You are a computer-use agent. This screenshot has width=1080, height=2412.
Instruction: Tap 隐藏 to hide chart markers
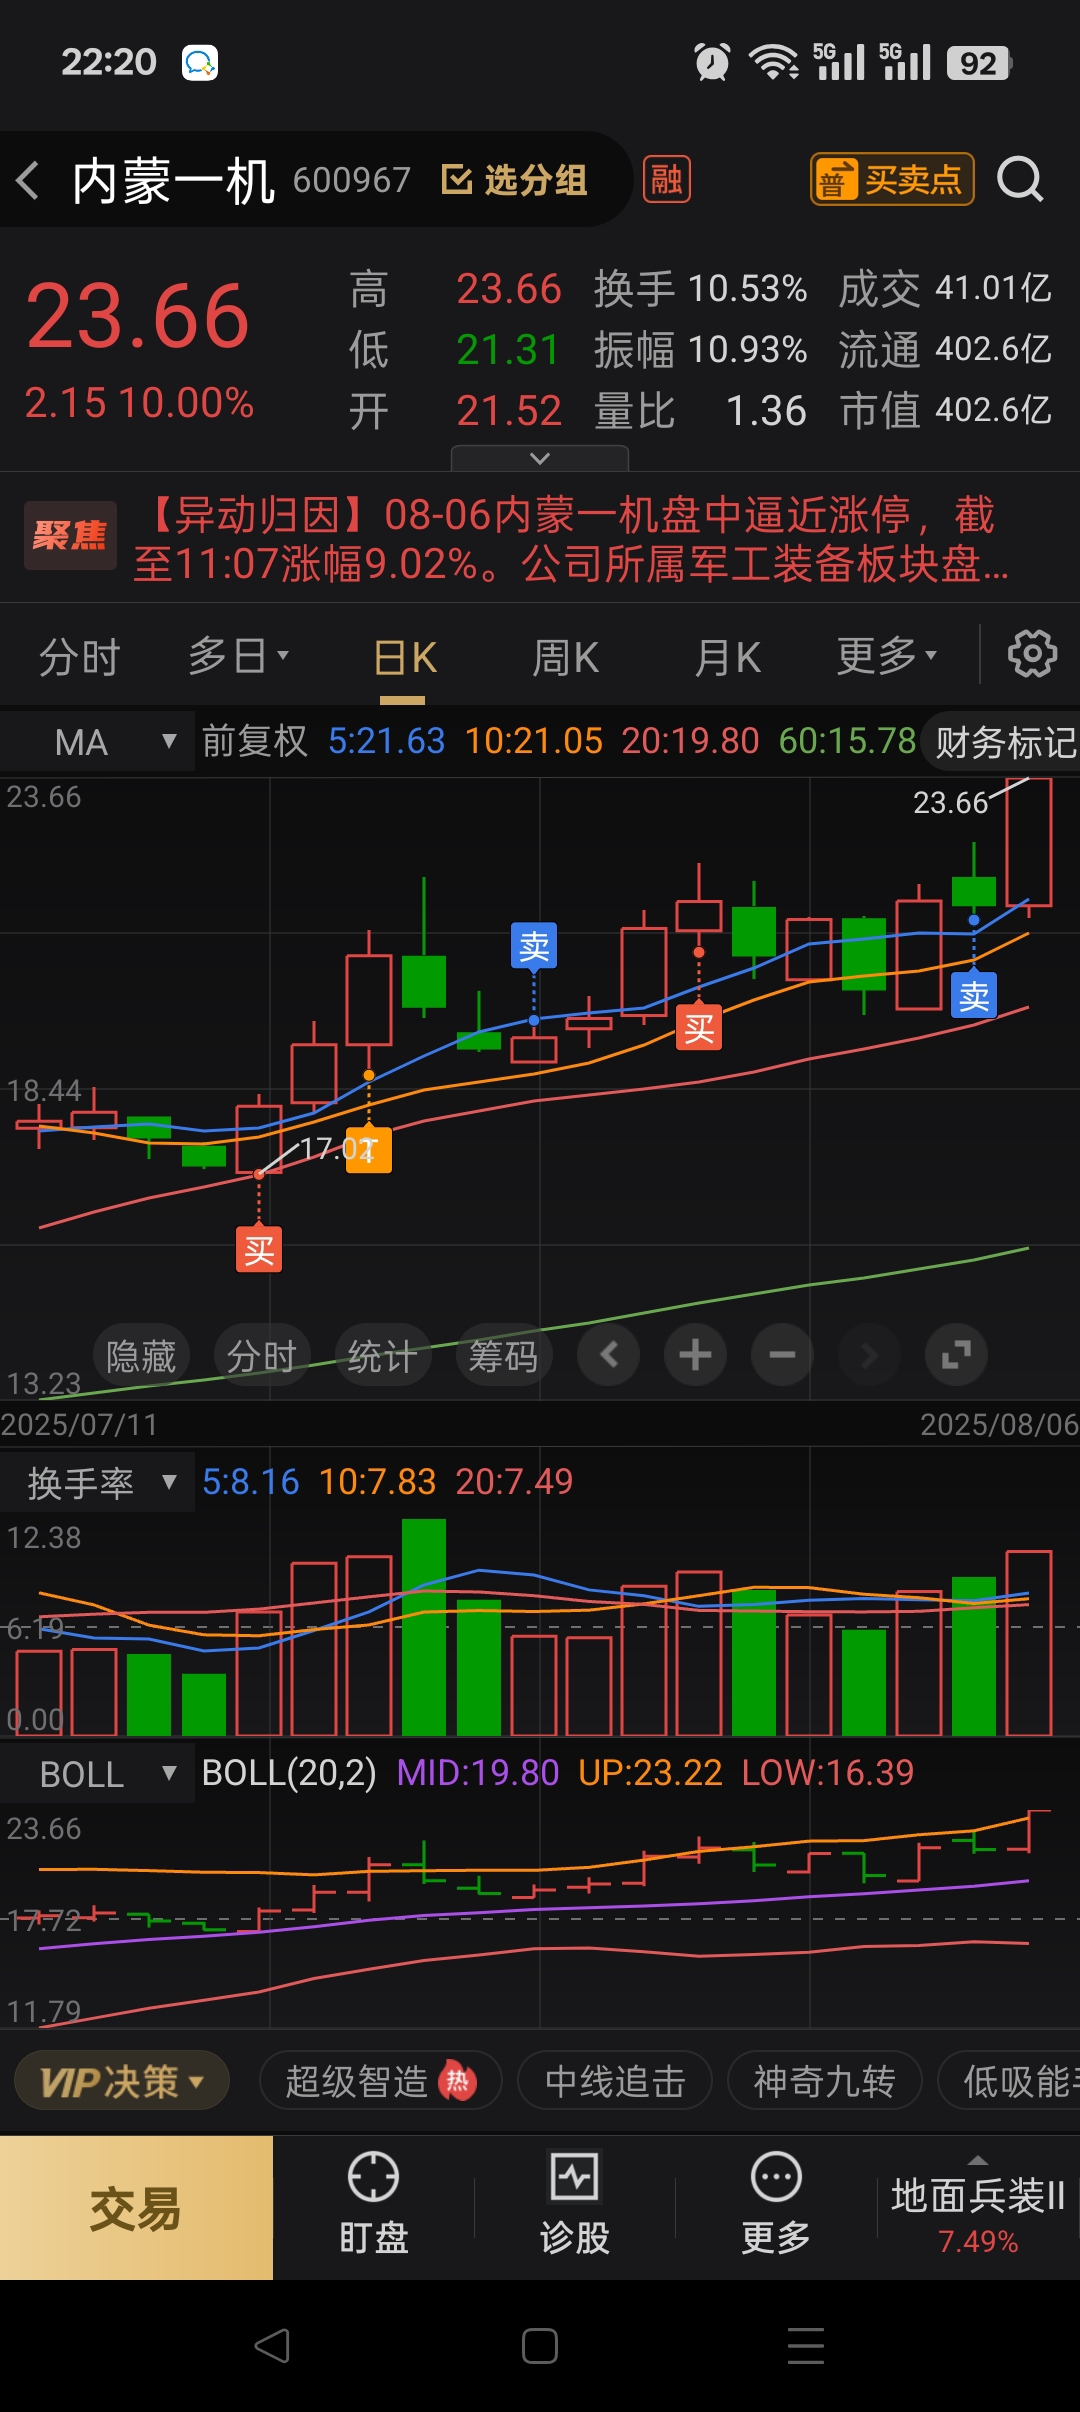(x=141, y=1356)
